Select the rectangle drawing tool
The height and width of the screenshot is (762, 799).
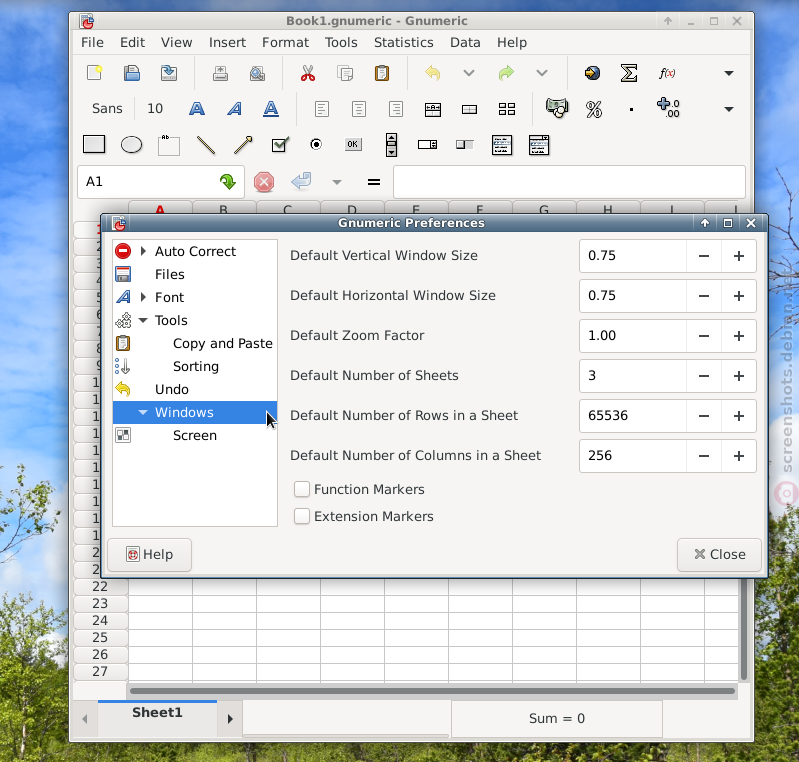94,144
